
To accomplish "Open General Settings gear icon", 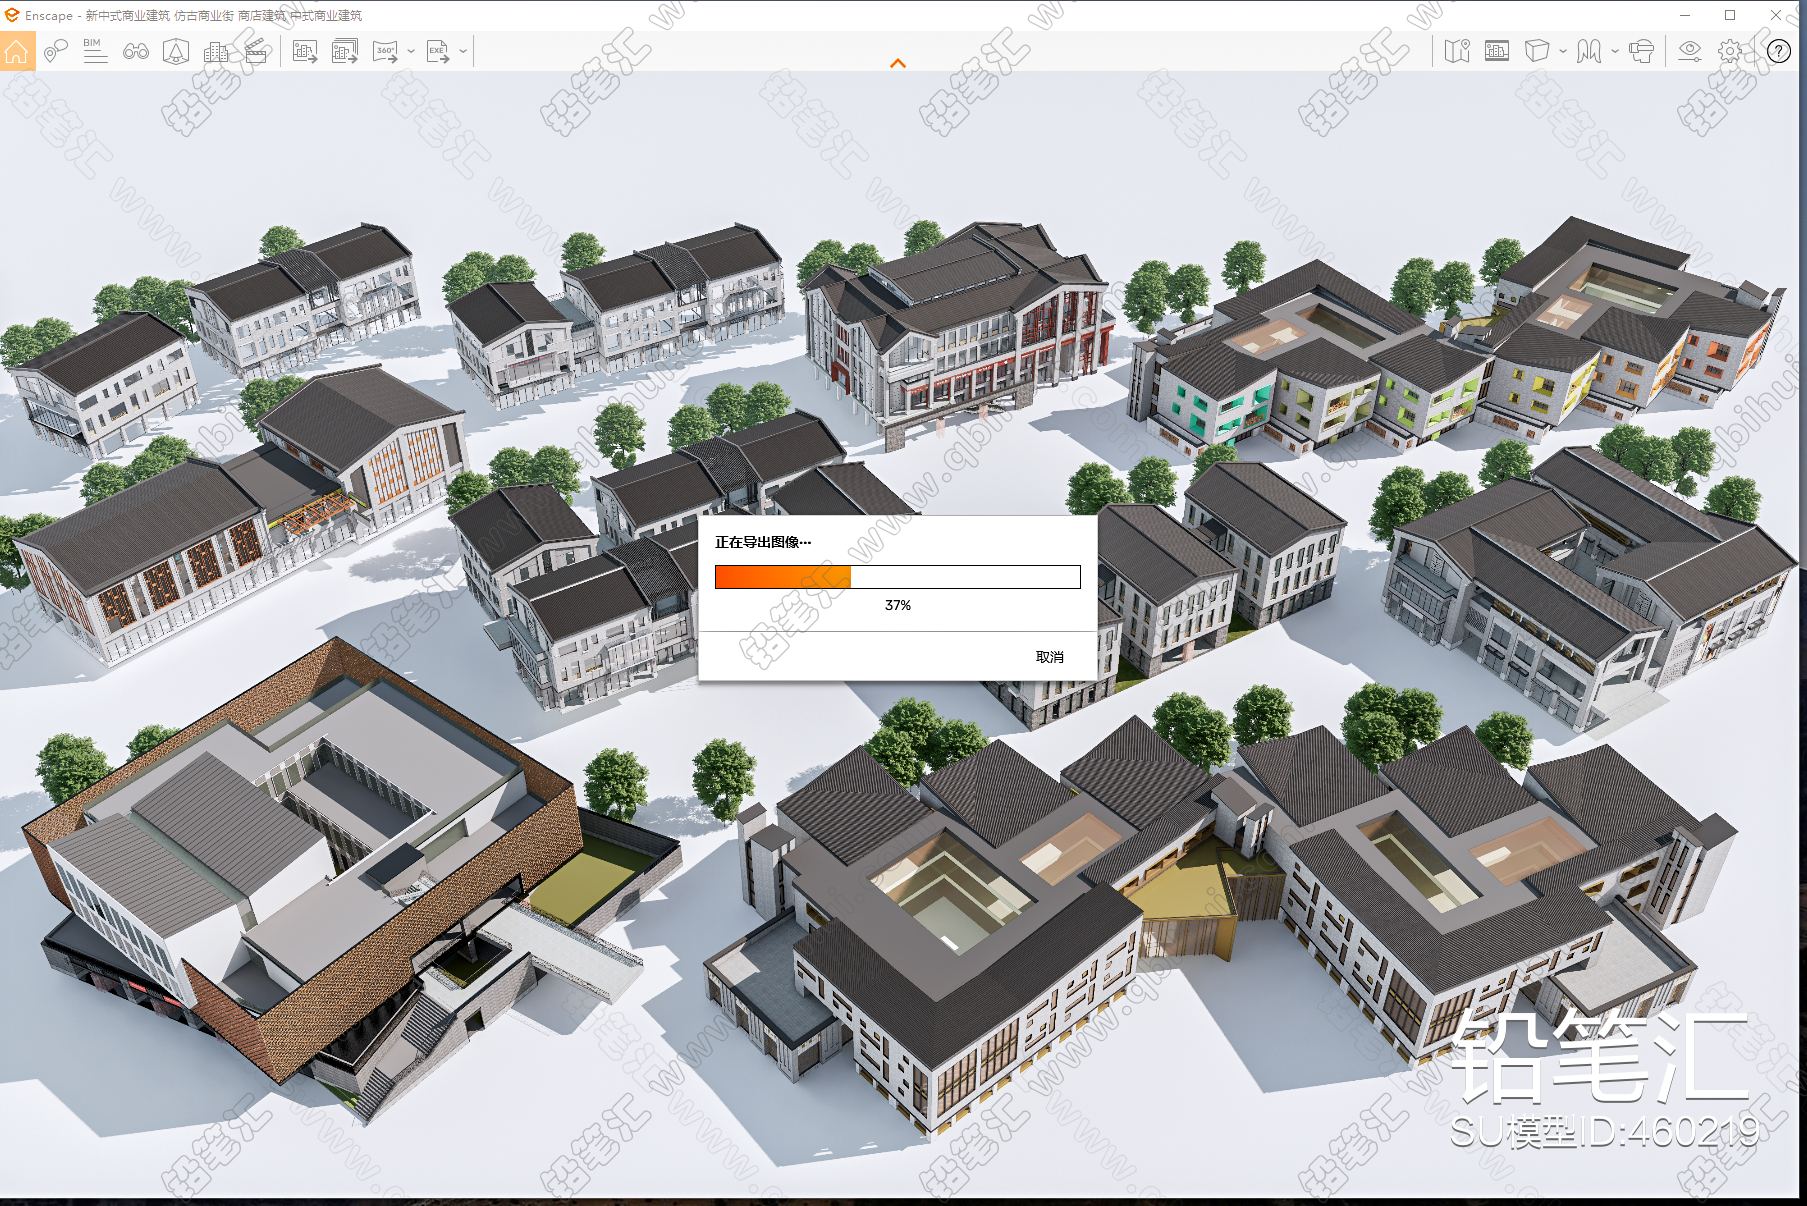I will click(1730, 51).
